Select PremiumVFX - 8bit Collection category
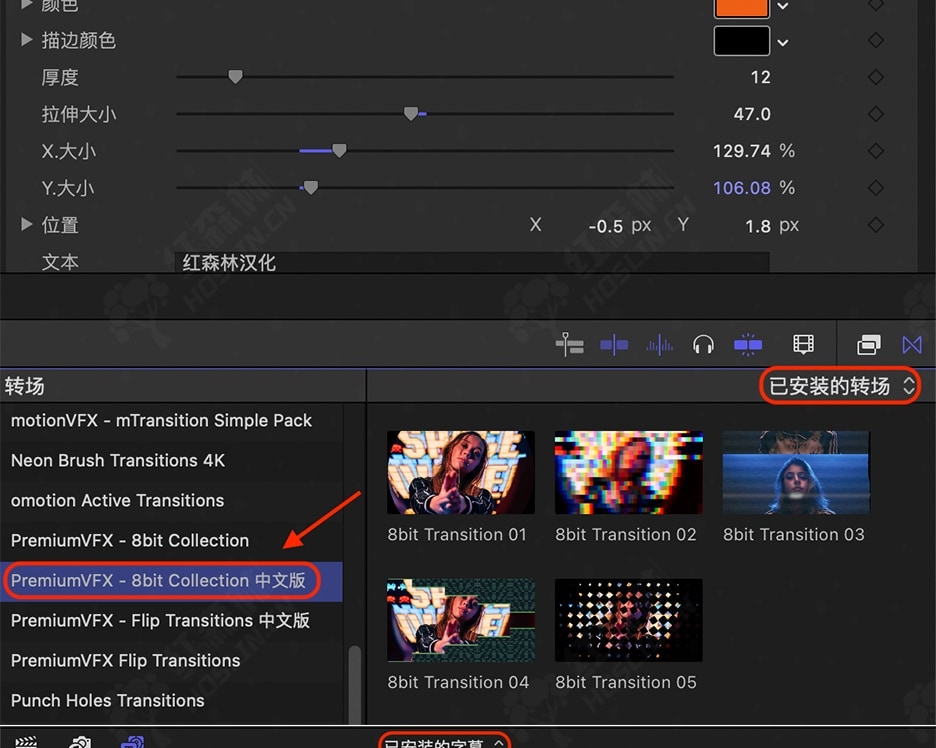 pyautogui.click(x=171, y=541)
